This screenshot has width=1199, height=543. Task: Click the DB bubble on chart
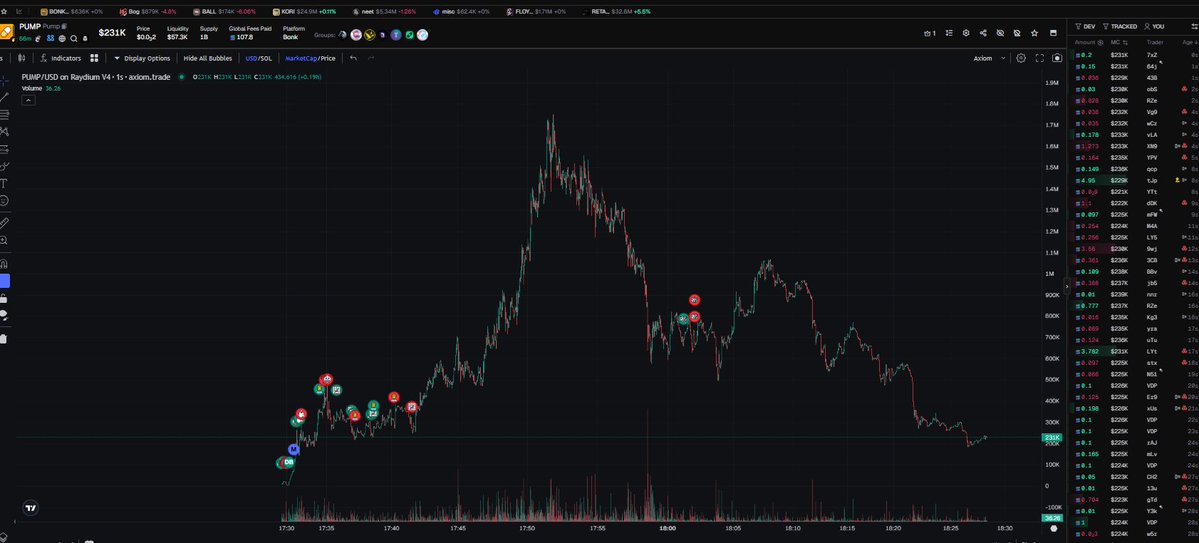[289, 463]
